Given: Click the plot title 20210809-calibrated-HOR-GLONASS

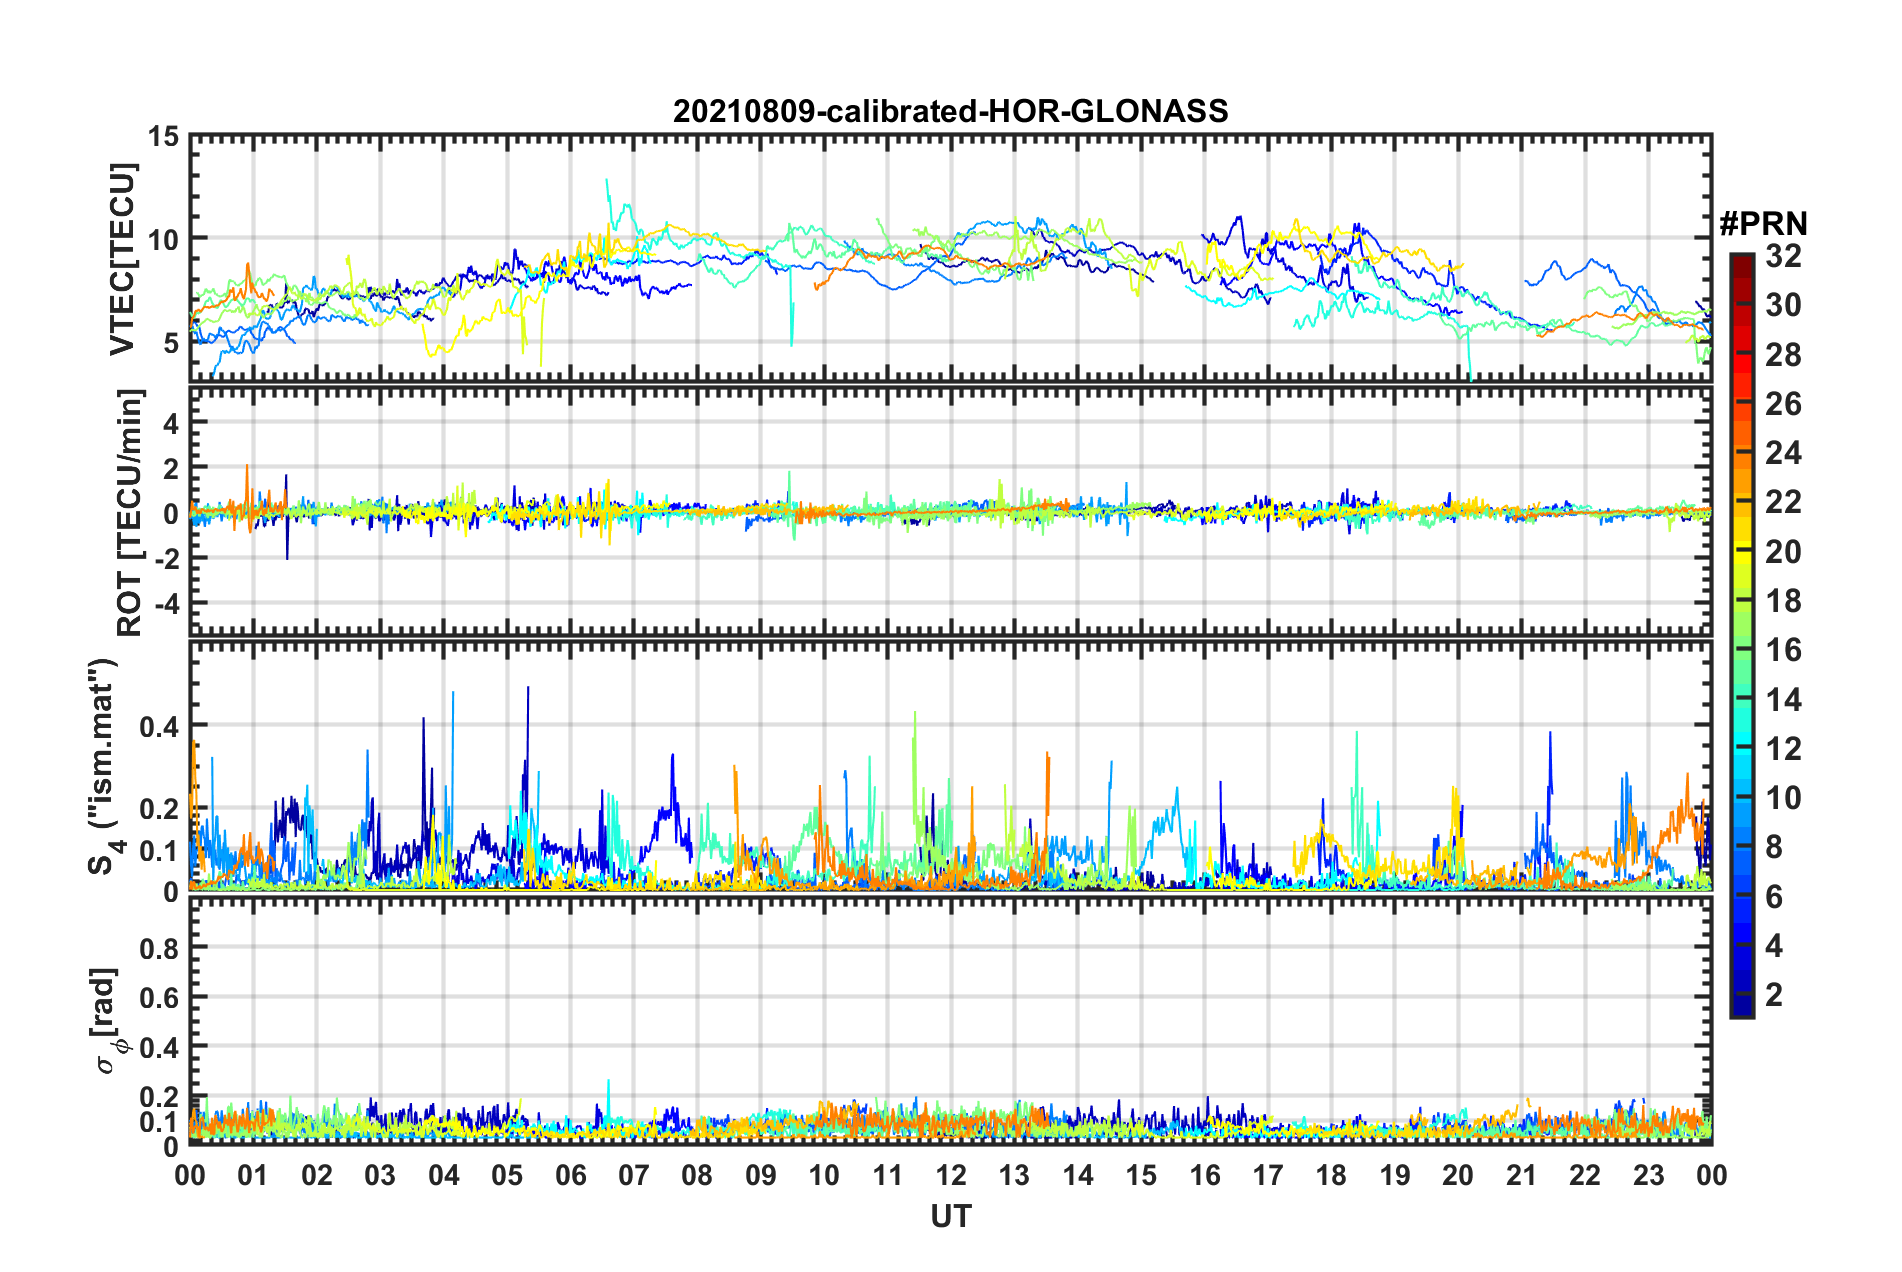Looking at the screenshot, I should tap(950, 111).
